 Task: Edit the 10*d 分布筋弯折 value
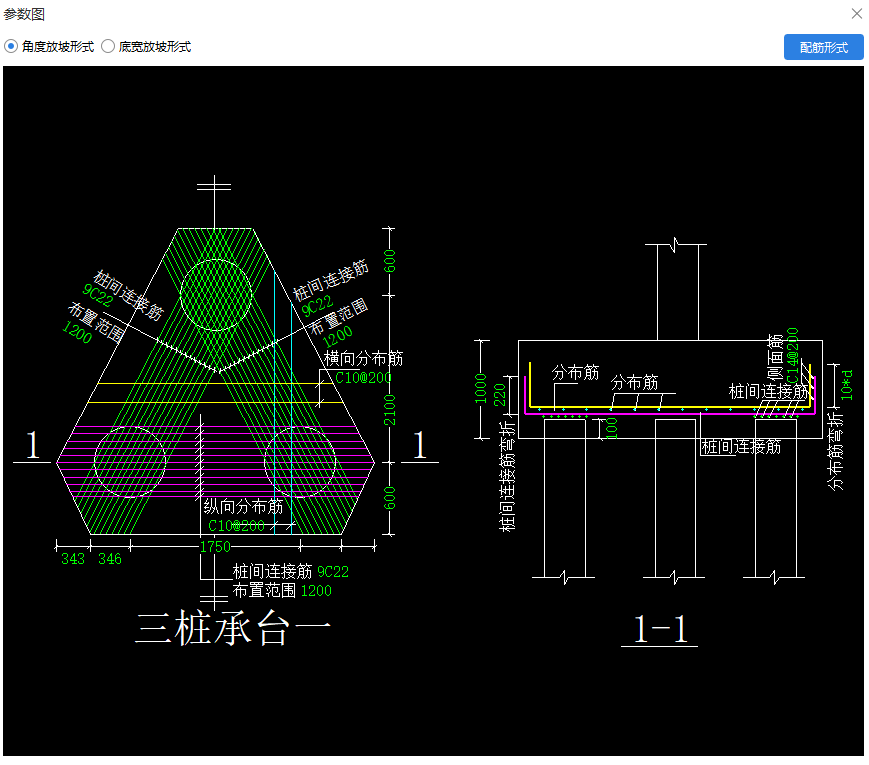click(x=846, y=385)
